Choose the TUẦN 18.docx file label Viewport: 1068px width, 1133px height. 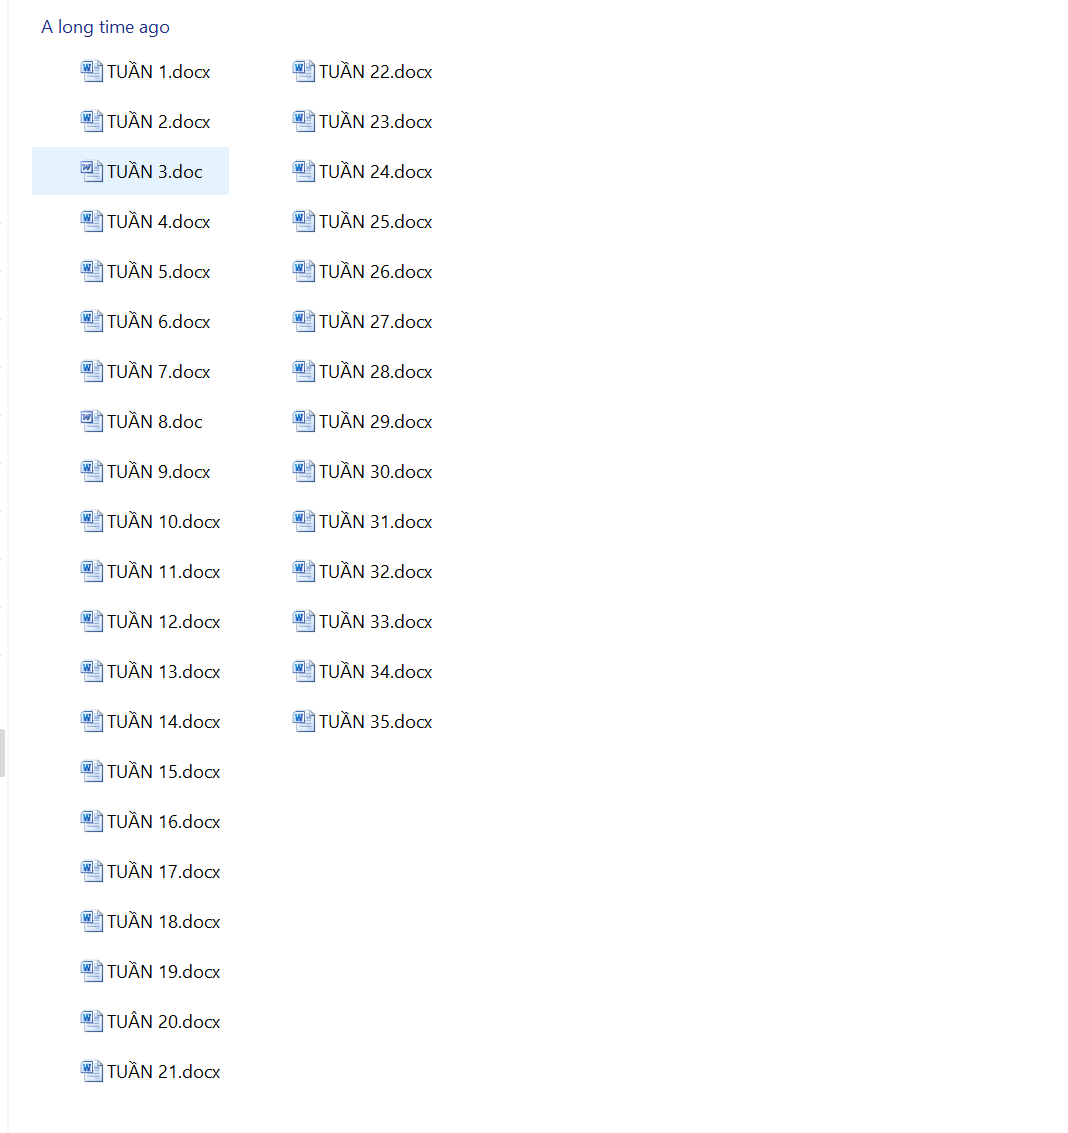click(164, 922)
